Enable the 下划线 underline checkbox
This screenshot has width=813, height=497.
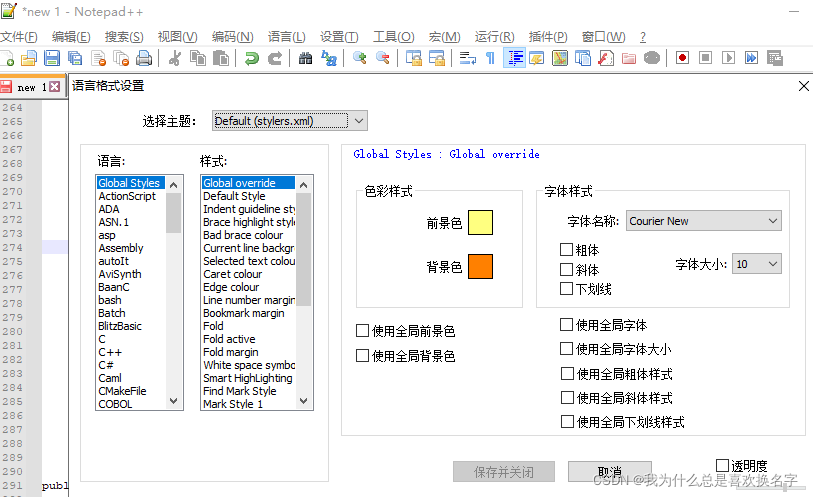(566, 289)
